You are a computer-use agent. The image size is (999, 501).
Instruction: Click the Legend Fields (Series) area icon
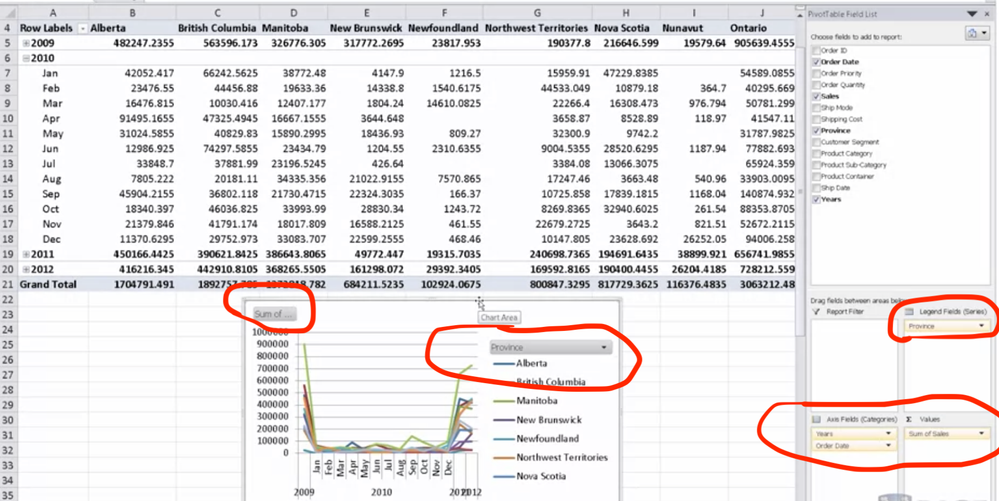(910, 312)
